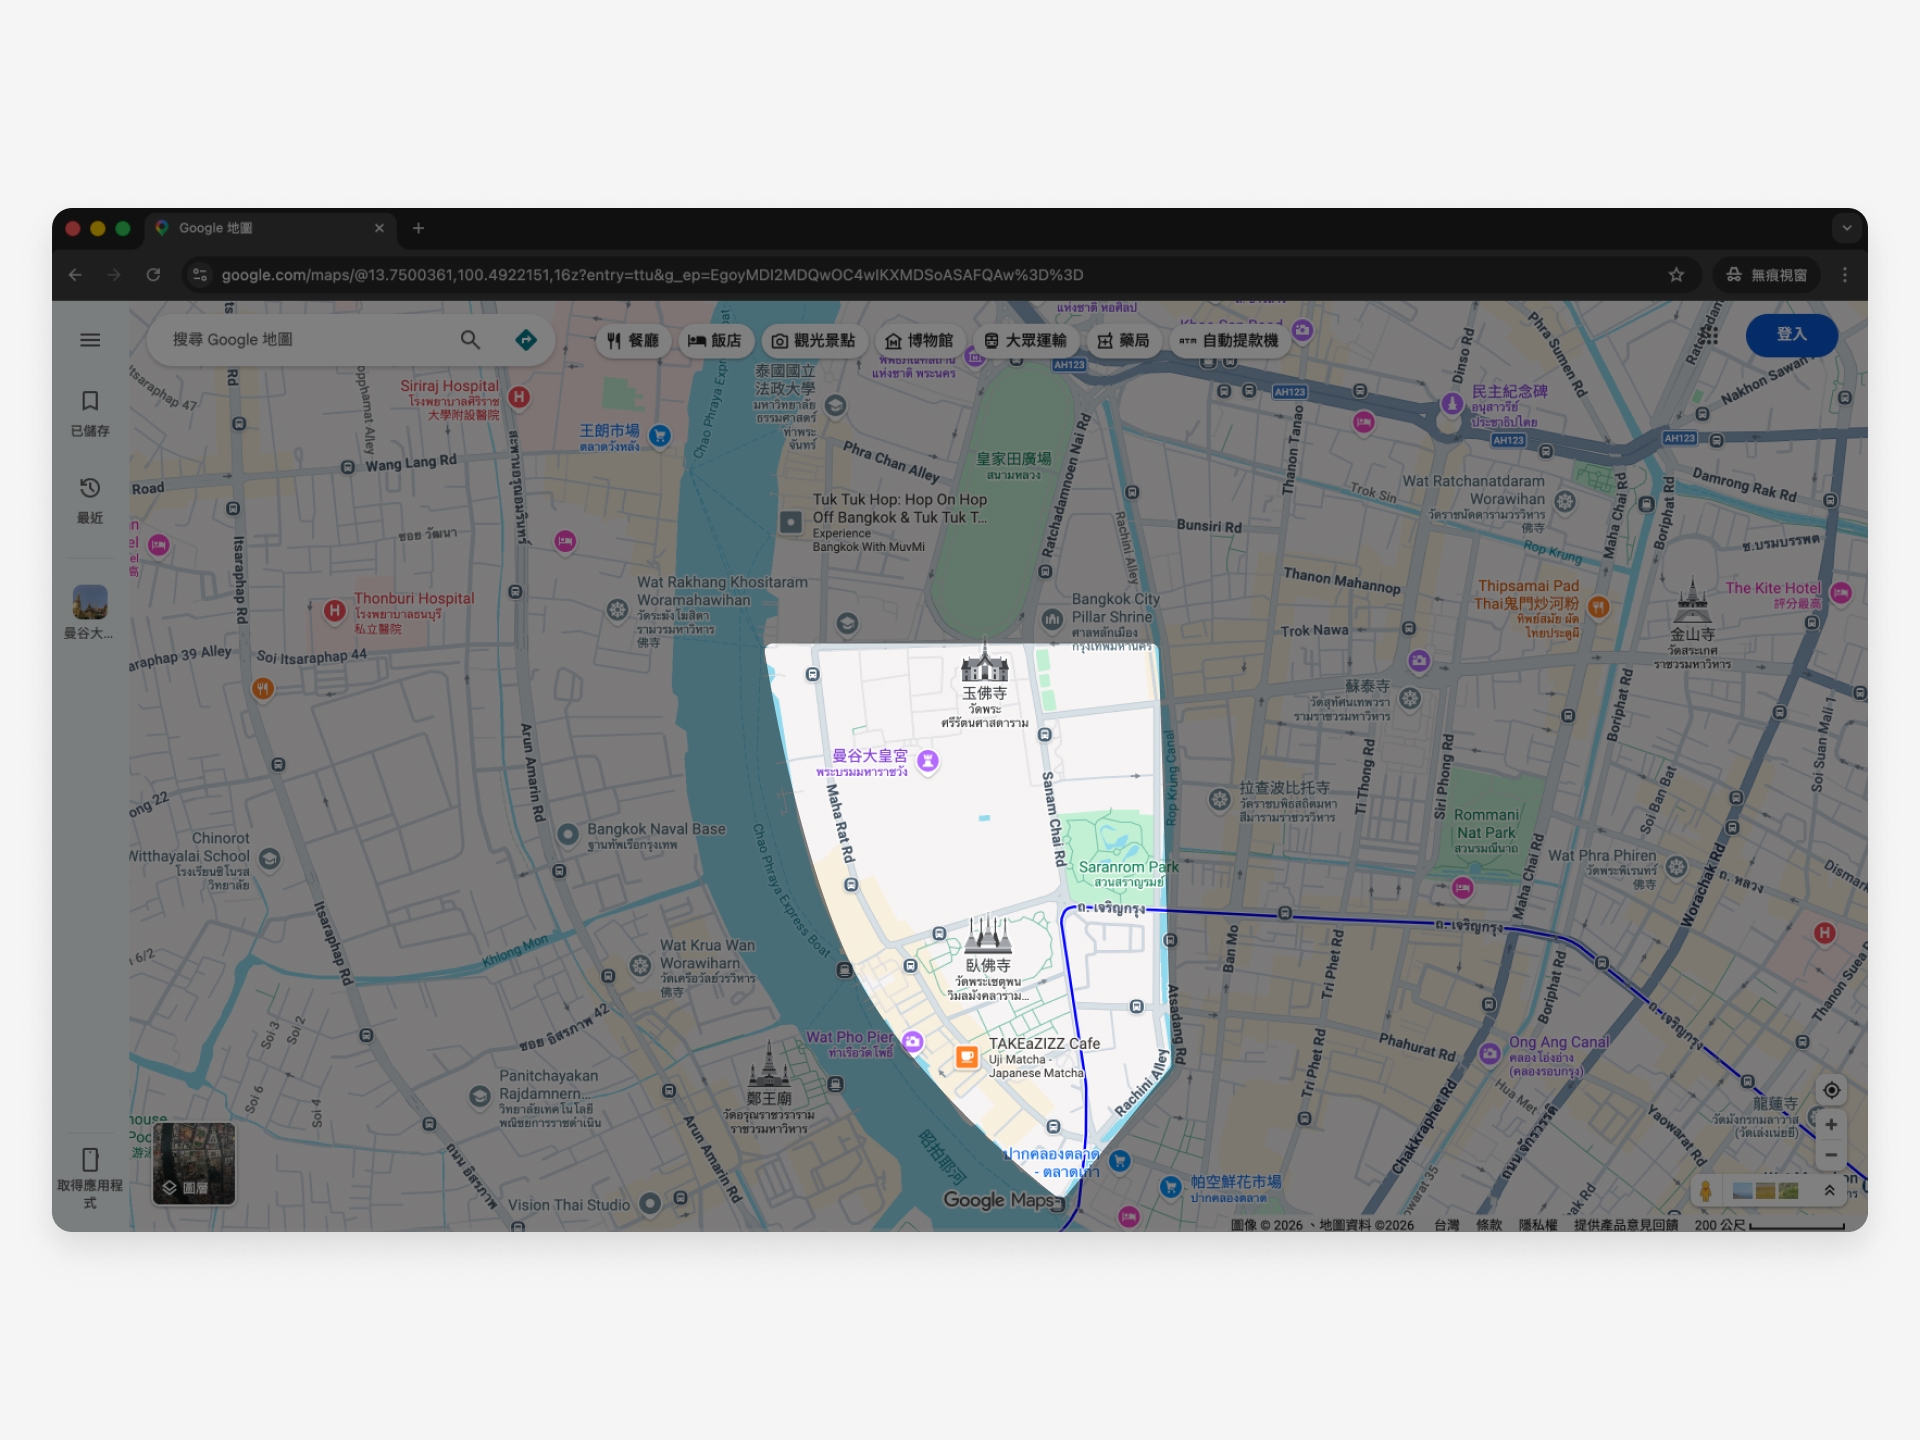Zoom in with the plus button

tap(1831, 1125)
